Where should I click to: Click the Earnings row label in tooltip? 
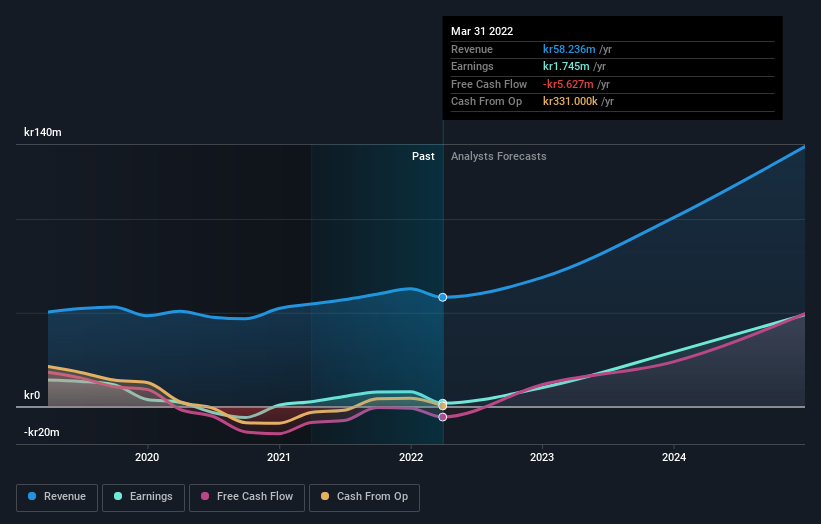[472, 66]
